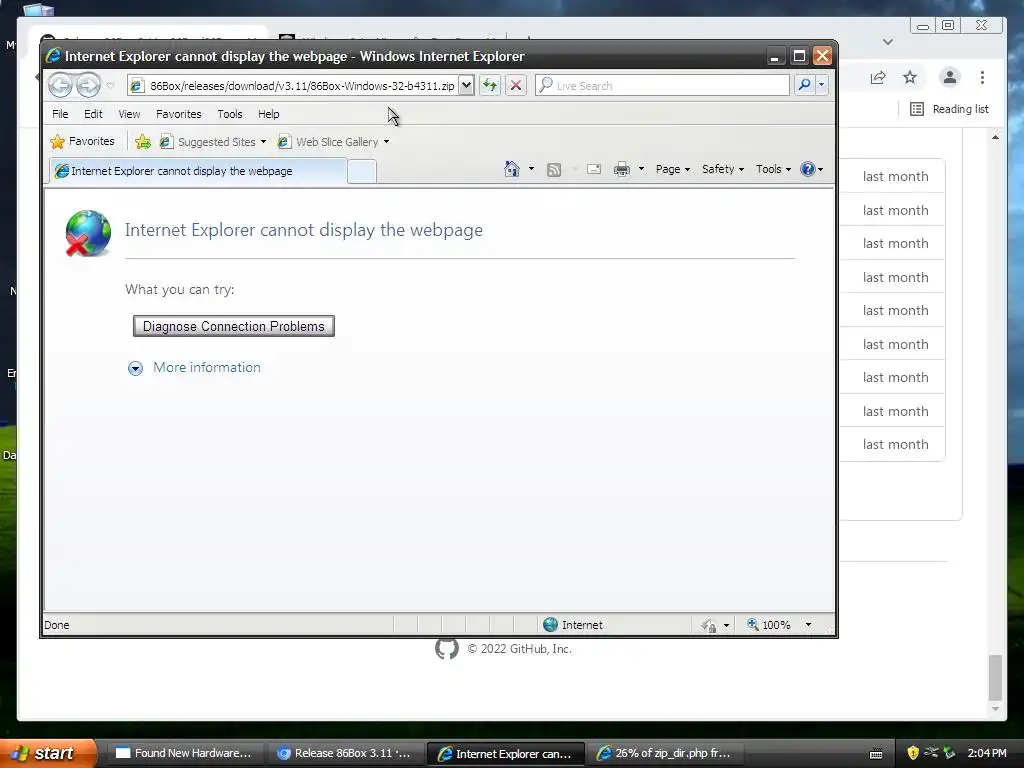Click the Live Search input box
1024x768 pixels.
[x=662, y=86]
